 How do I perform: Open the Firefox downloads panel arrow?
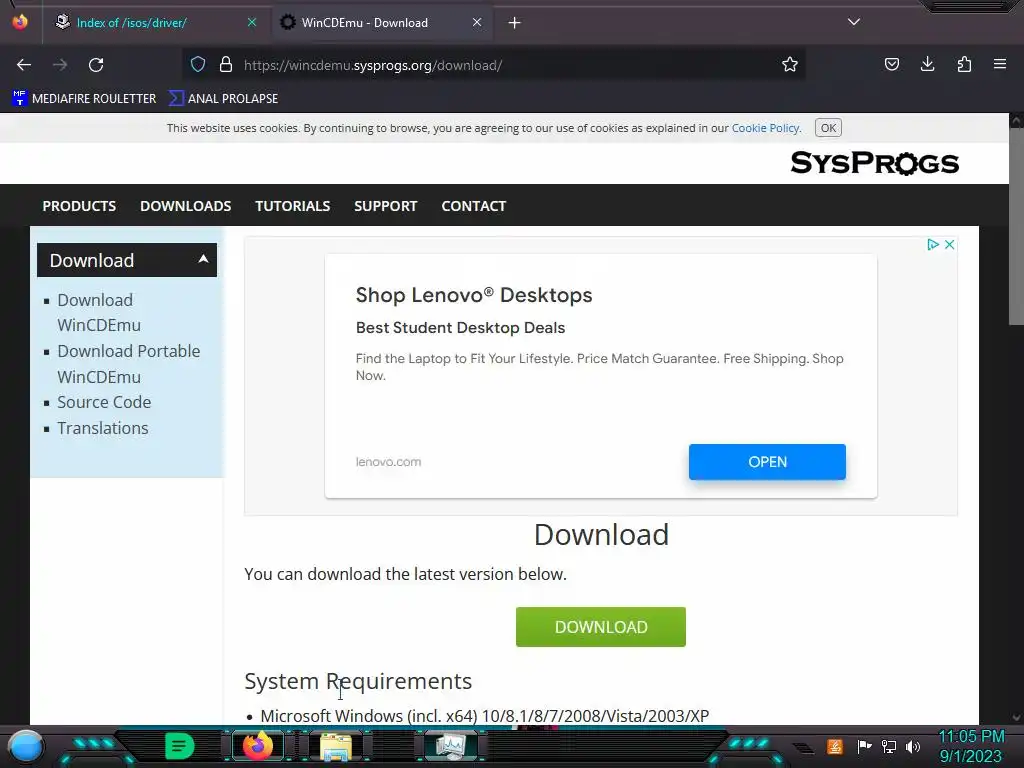(927, 65)
